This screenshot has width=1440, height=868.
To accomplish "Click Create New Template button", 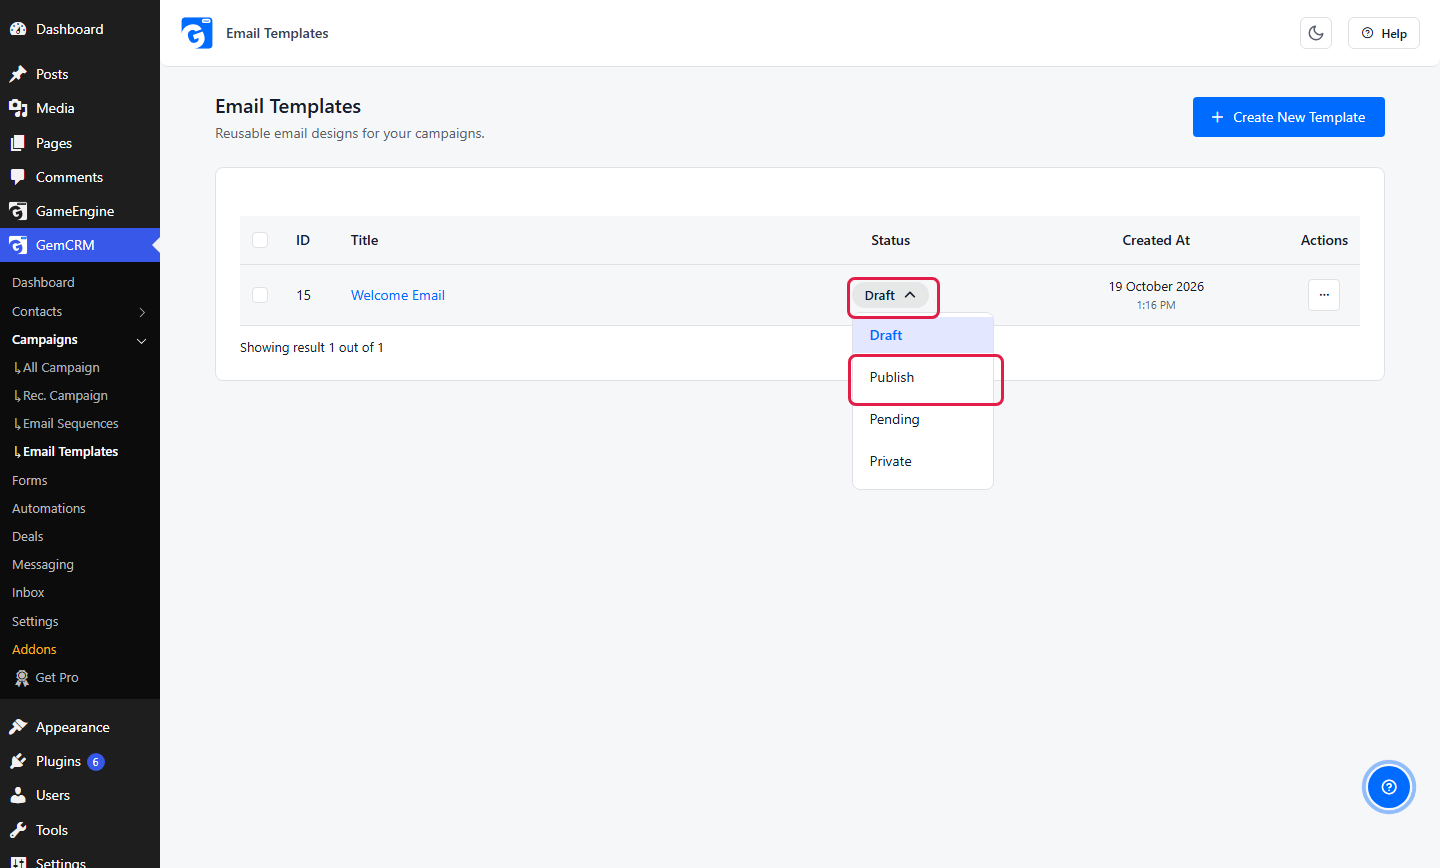I will pyautogui.click(x=1288, y=117).
